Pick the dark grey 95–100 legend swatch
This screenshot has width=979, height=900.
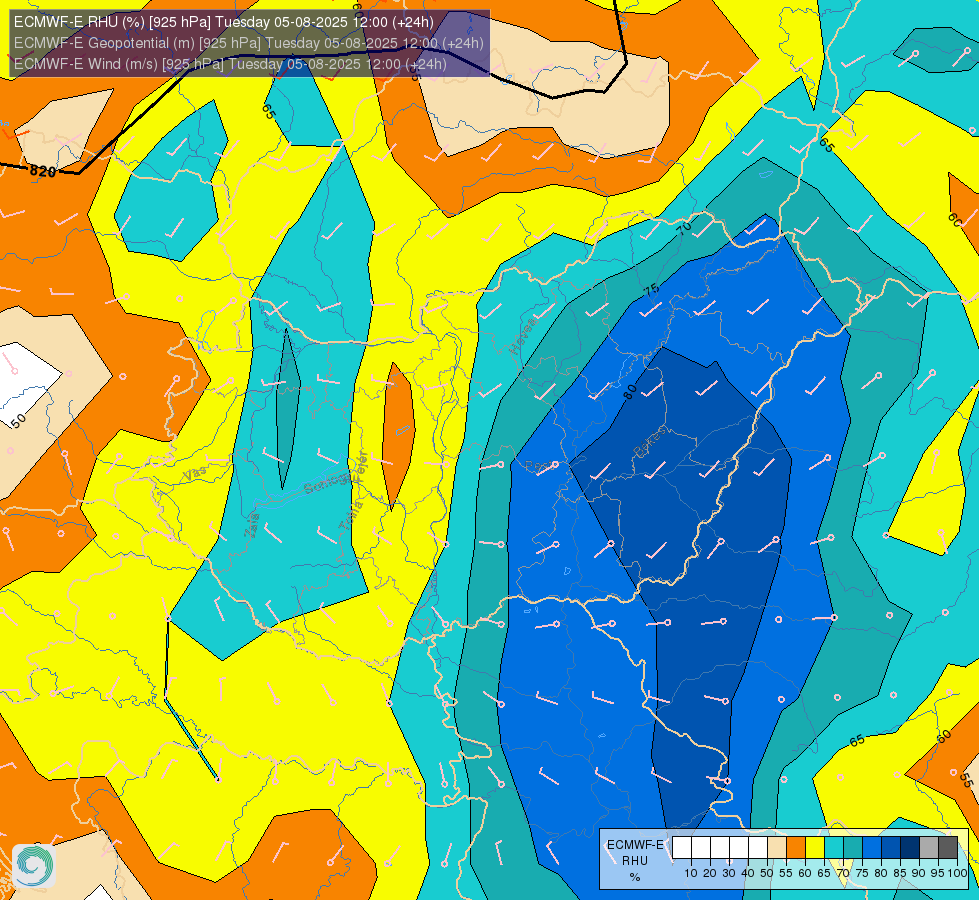948,848
